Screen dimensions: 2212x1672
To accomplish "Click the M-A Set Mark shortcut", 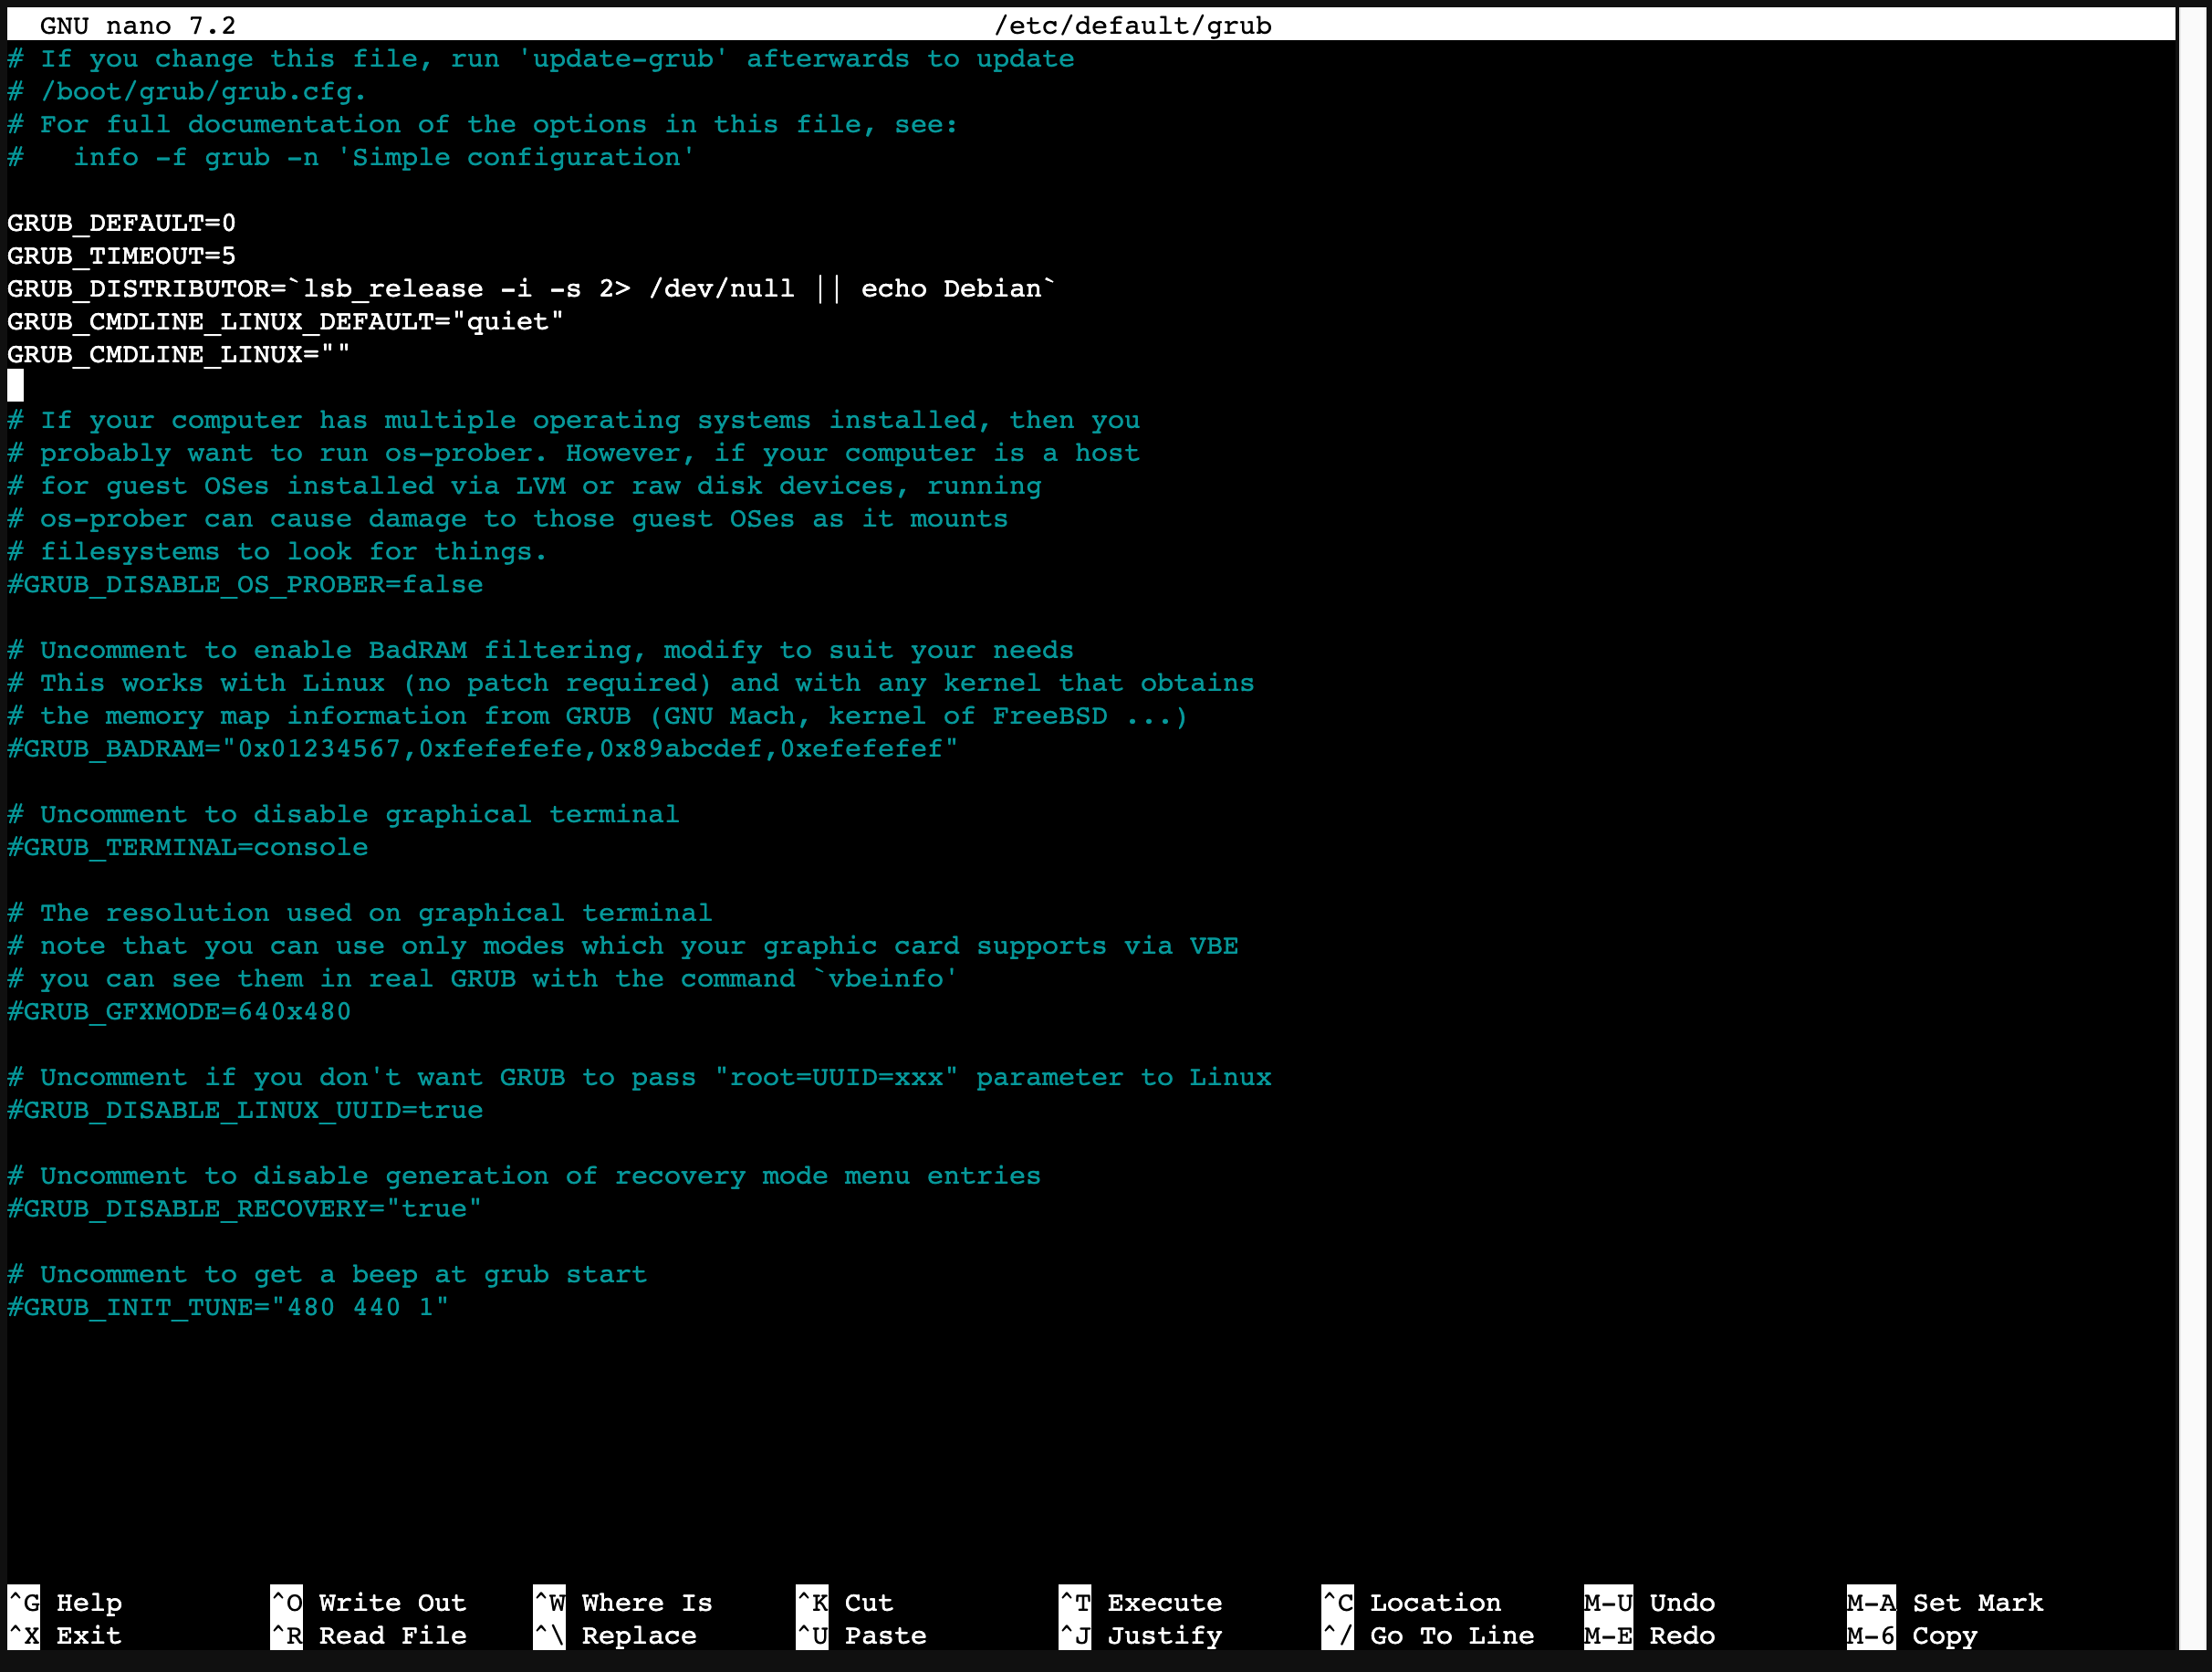I will [1945, 1602].
